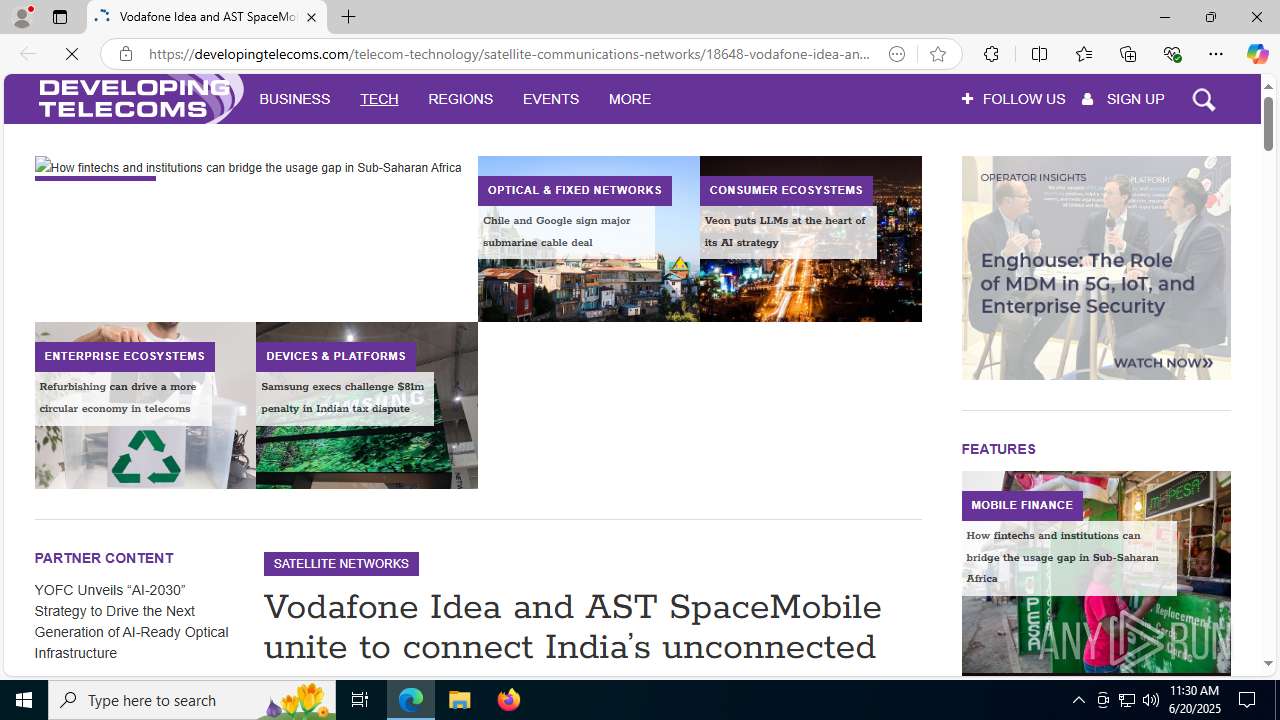Open the TECH menu
This screenshot has width=1280, height=720.
[x=379, y=99]
